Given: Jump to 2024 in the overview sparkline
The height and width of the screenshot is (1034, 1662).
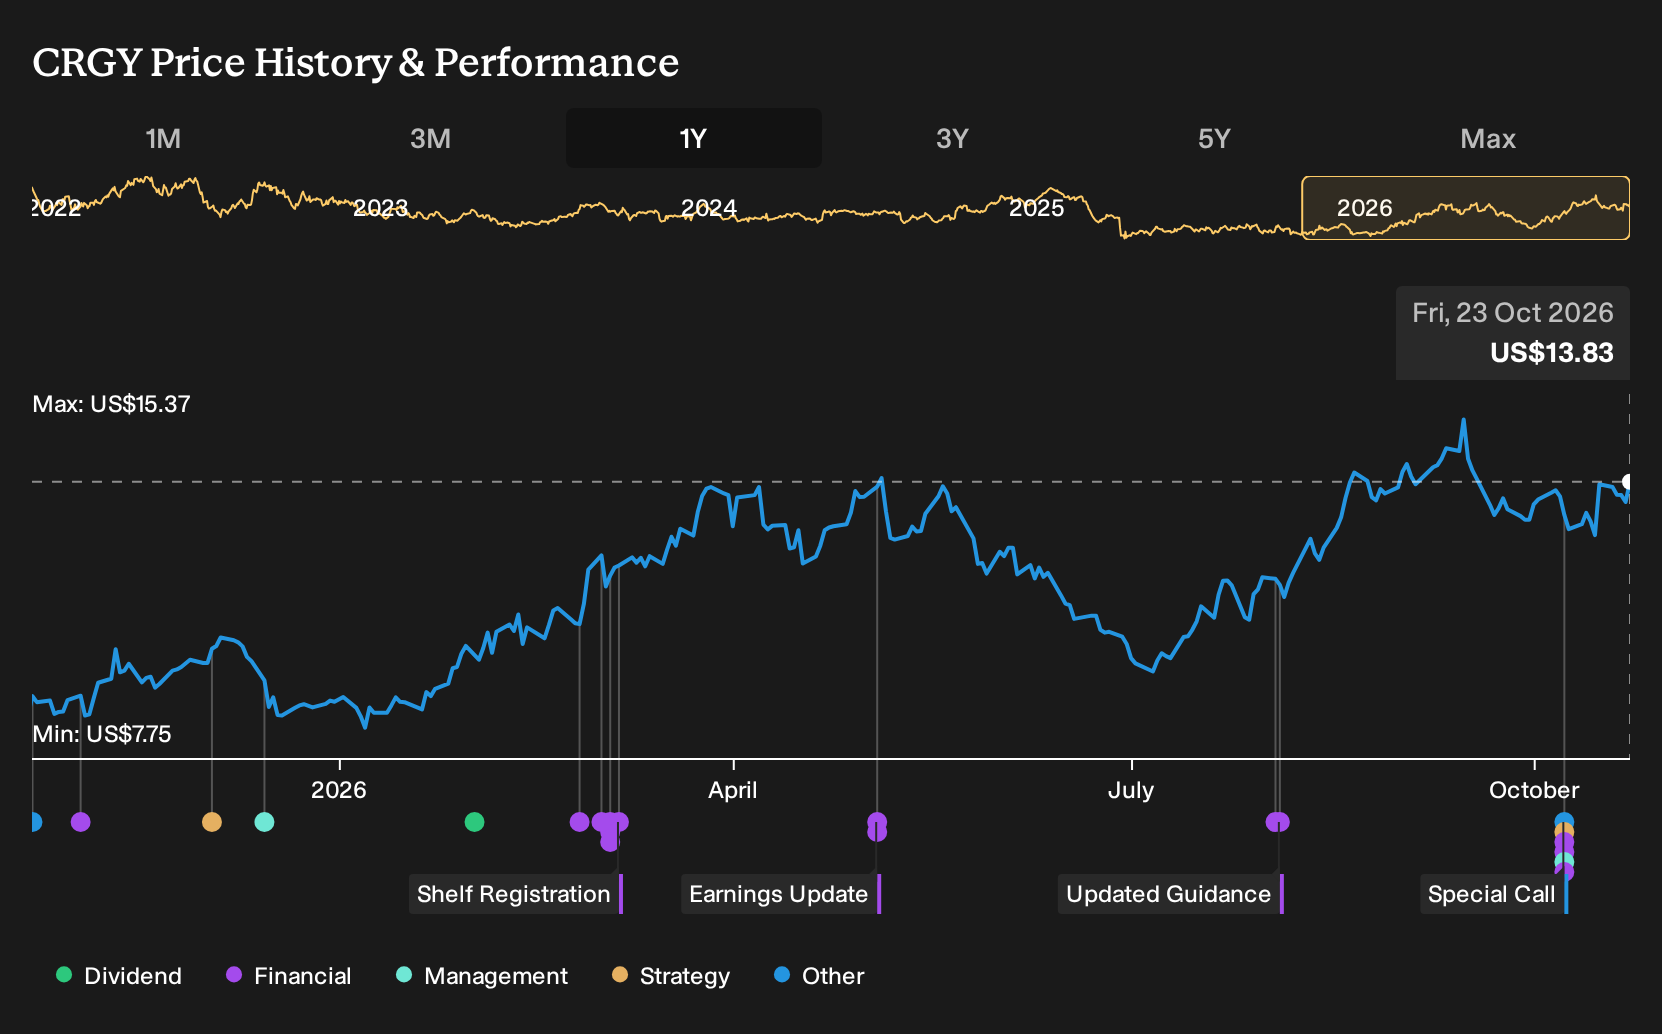Looking at the screenshot, I should coord(709,208).
